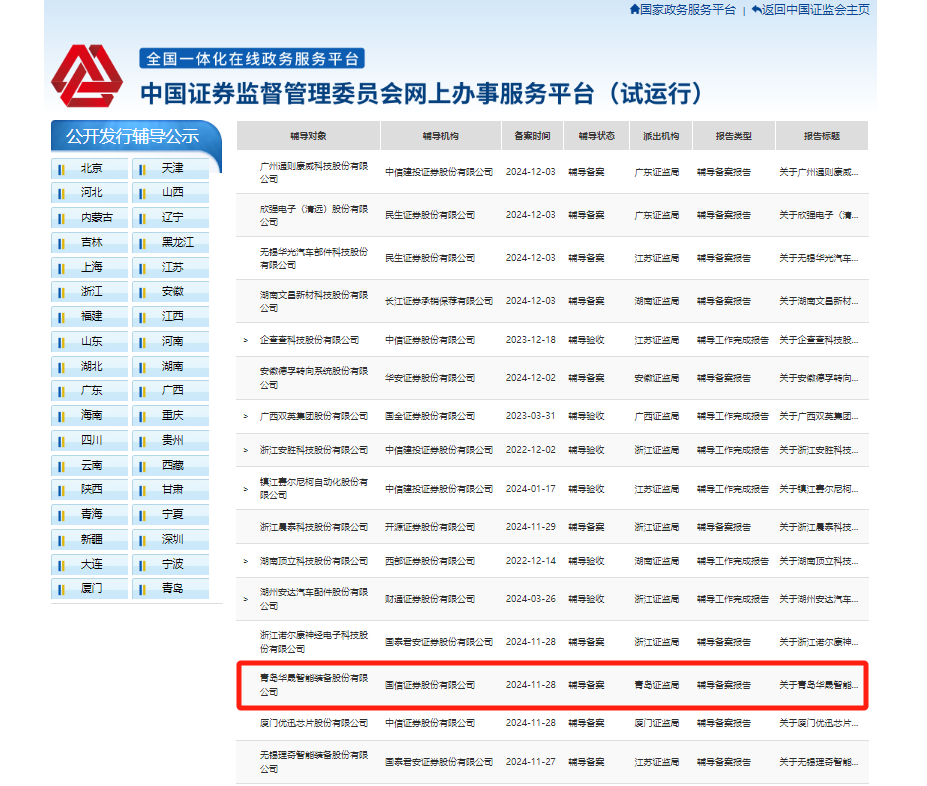Select the 西藏 entry
927x786 pixels.
pyautogui.click(x=171, y=465)
